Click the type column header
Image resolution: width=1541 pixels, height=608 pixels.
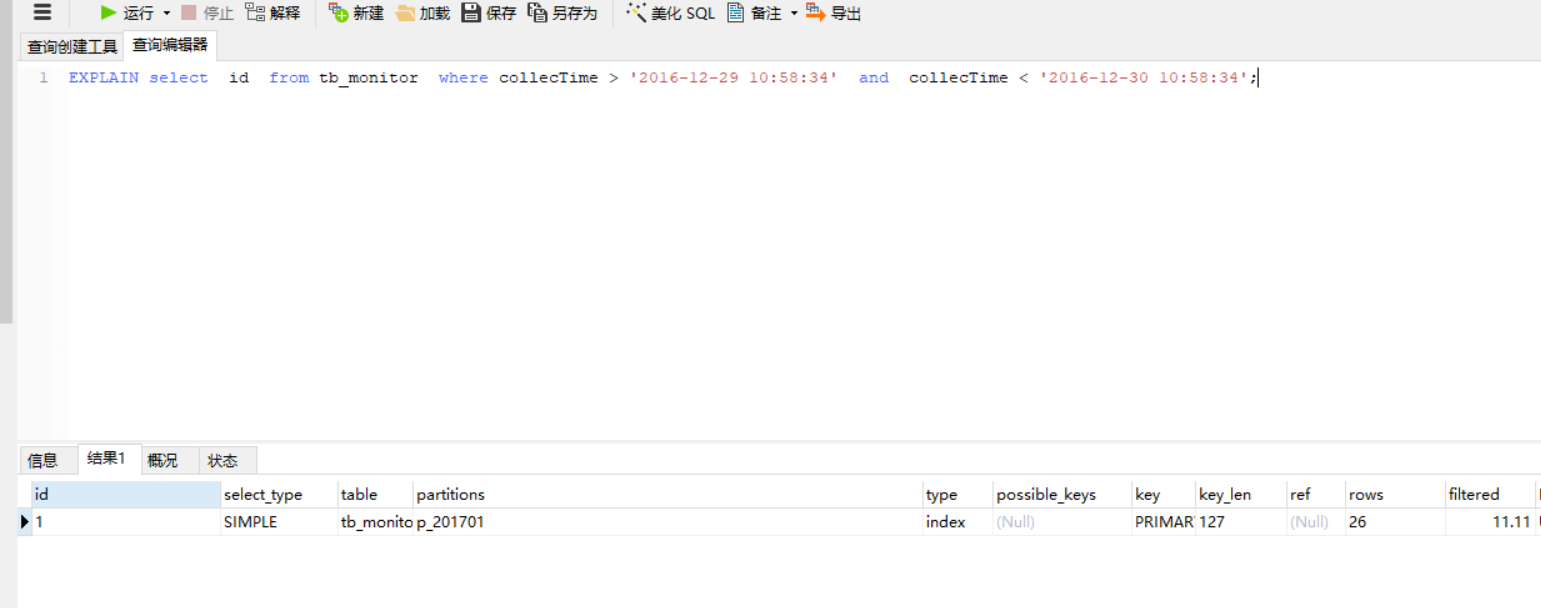957,494
